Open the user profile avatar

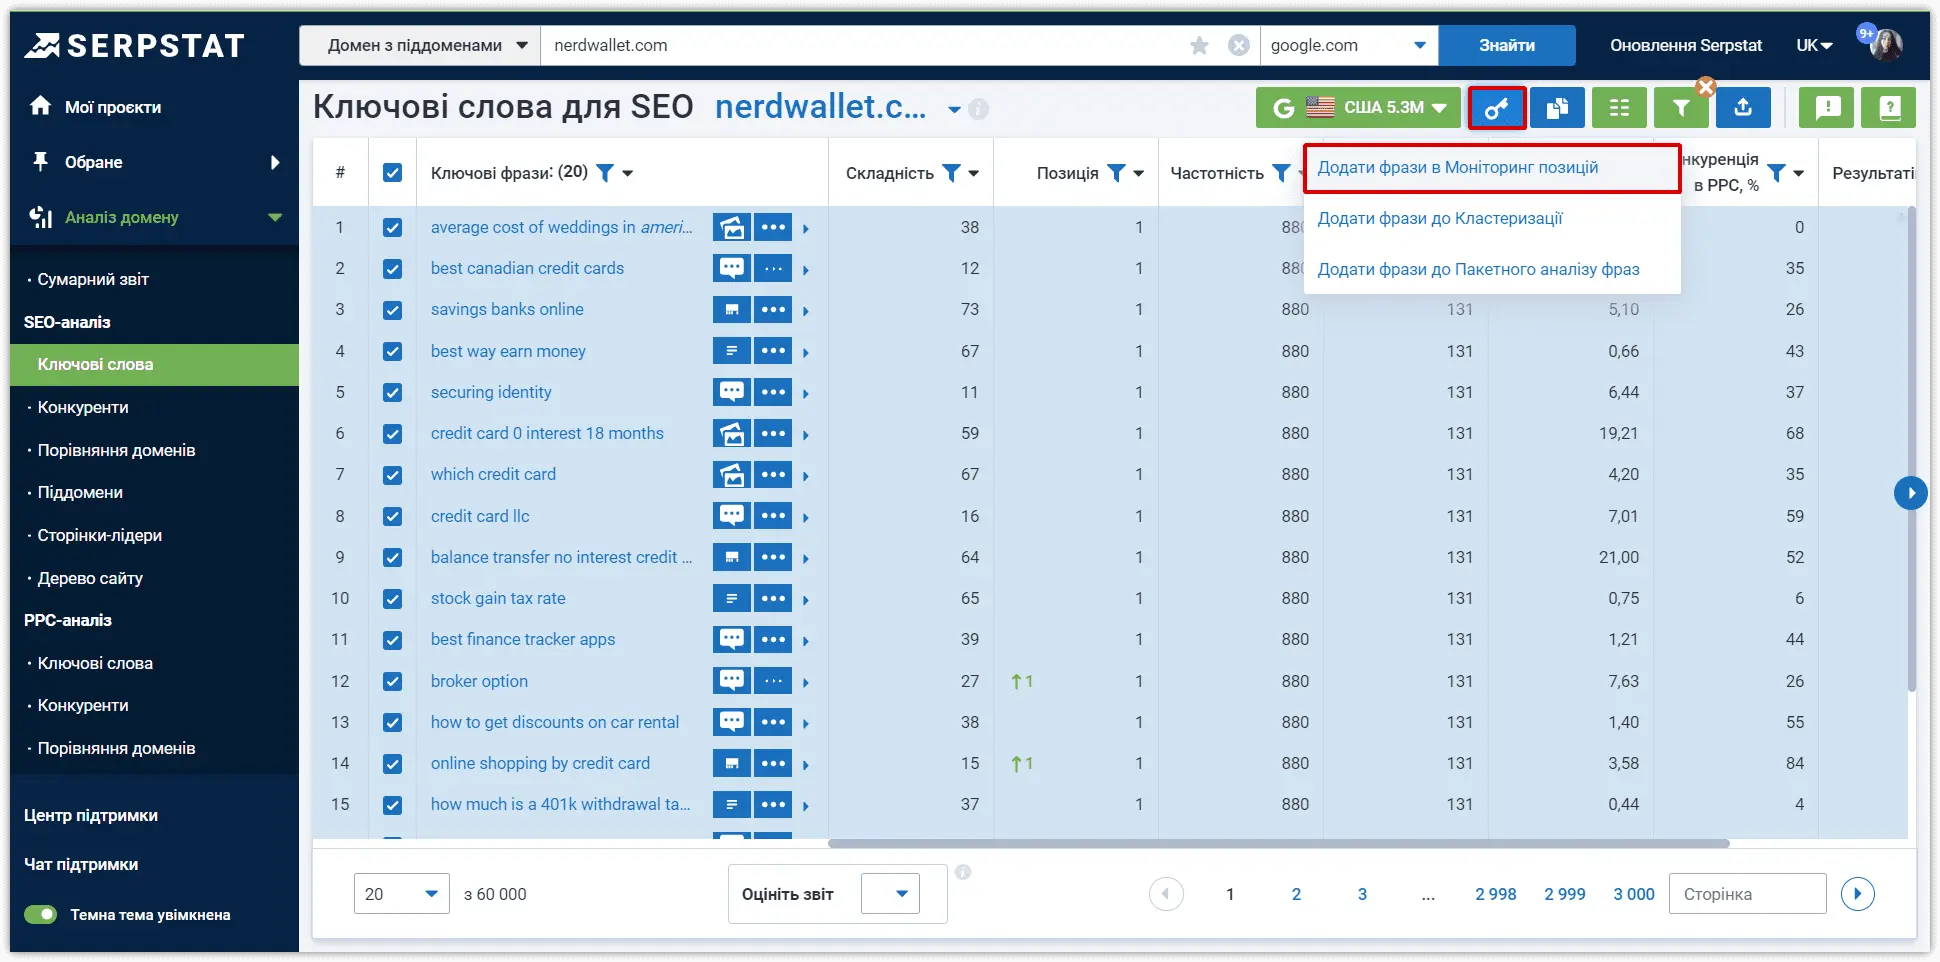click(1886, 44)
